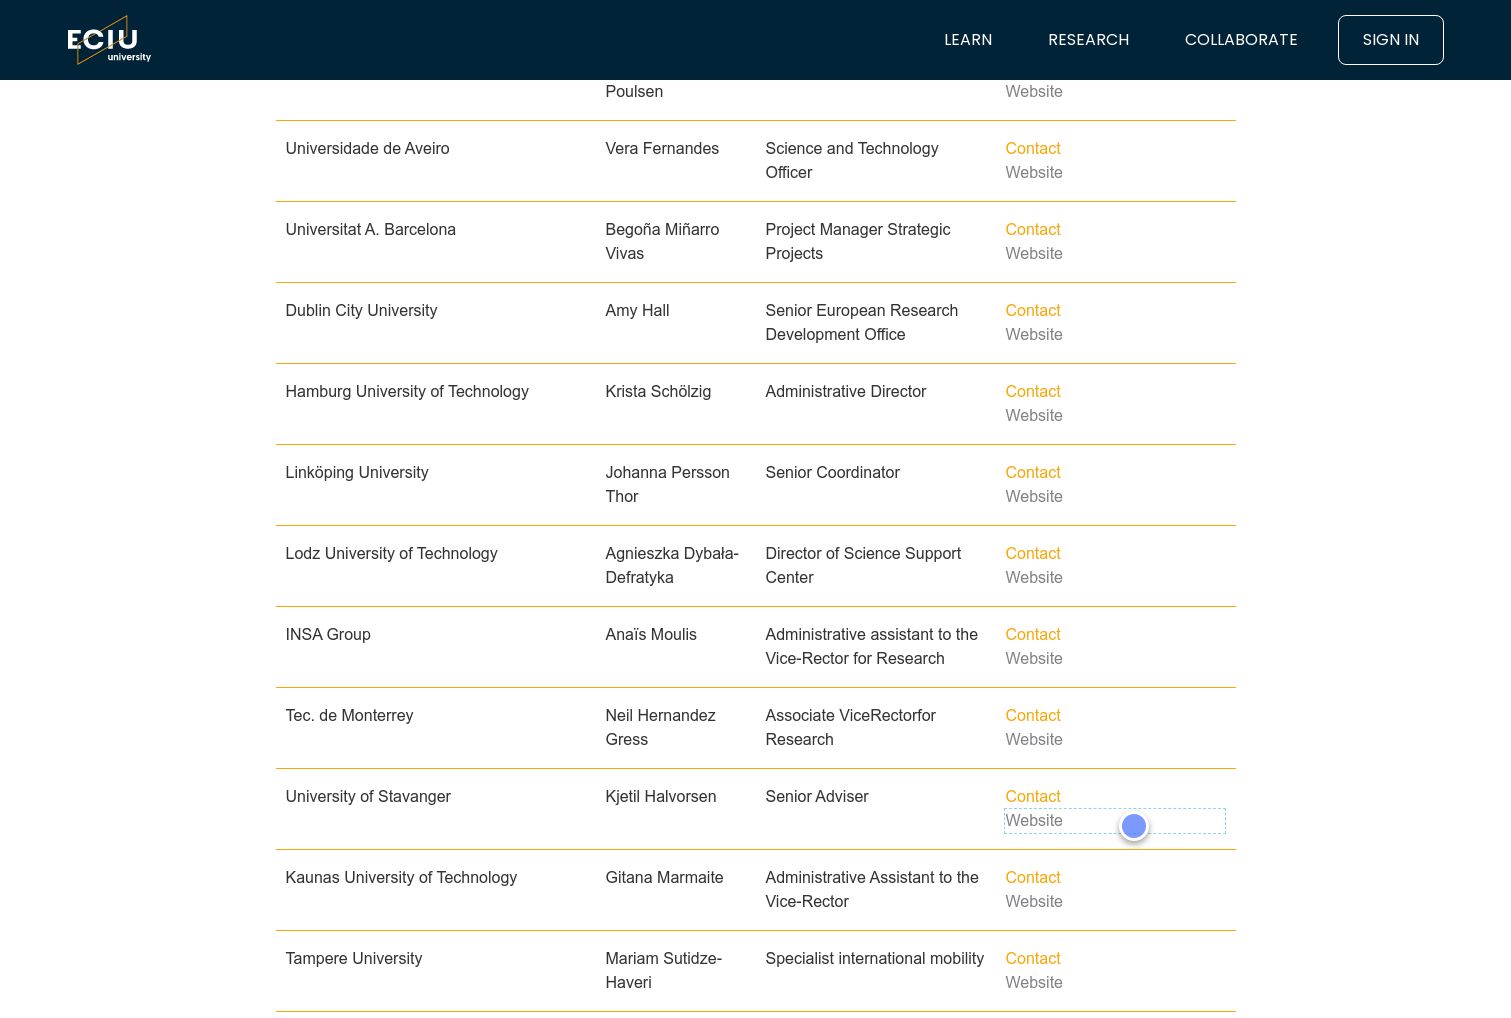
Task: Click the SIGN IN button
Action: pyautogui.click(x=1390, y=40)
